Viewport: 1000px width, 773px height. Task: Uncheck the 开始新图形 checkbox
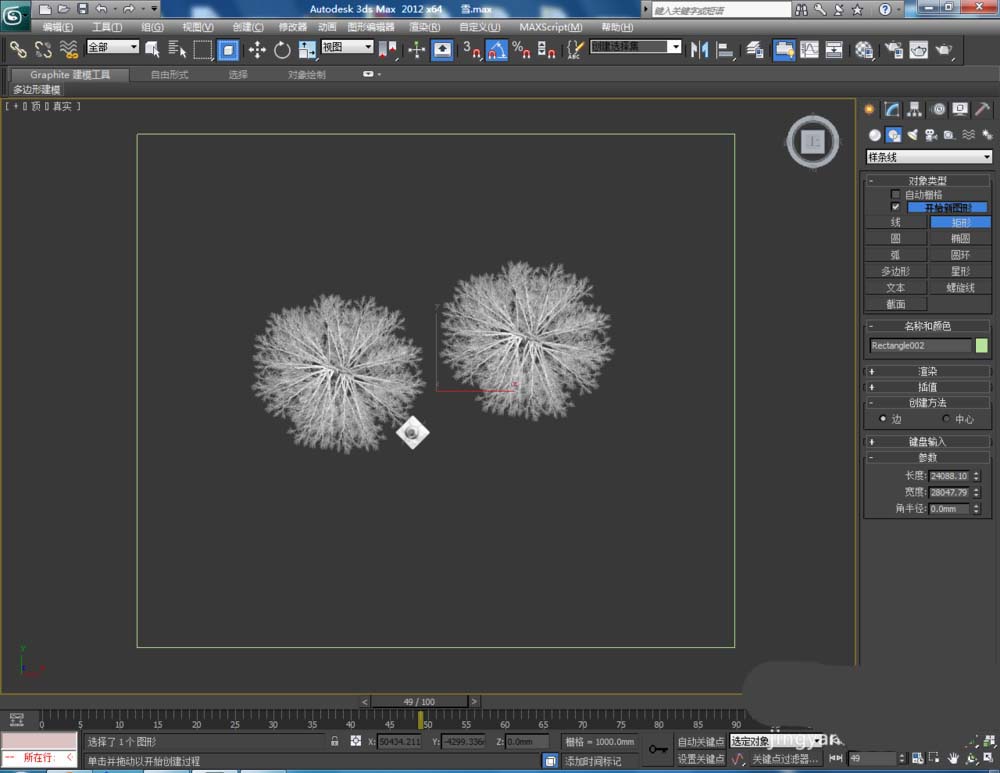pyautogui.click(x=896, y=207)
